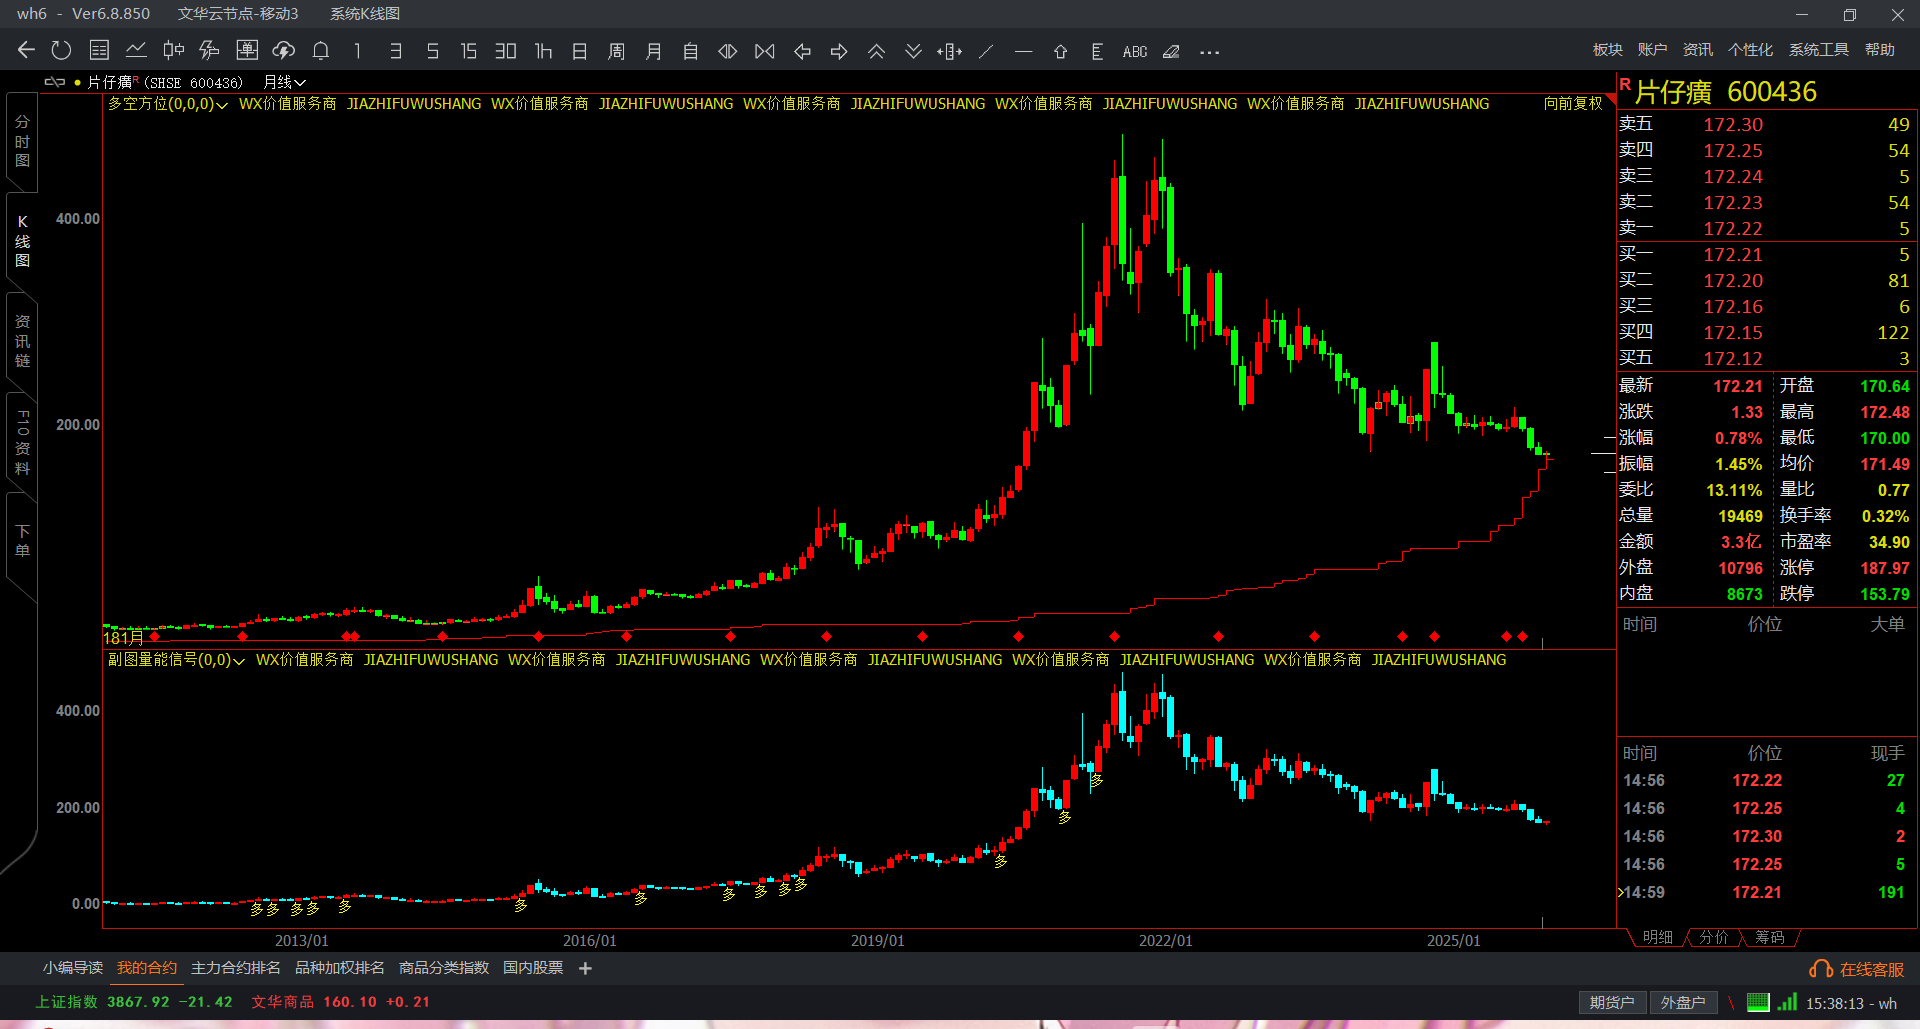Image resolution: width=1920 pixels, height=1029 pixels.
Task: Click the expand-horizontally chart icon
Action: (728, 51)
